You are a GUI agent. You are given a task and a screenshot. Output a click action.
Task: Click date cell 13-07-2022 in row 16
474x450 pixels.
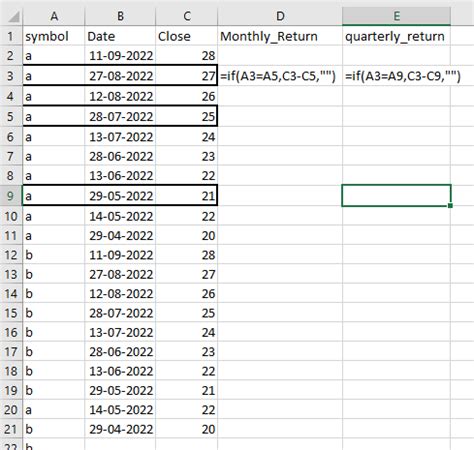(x=120, y=332)
